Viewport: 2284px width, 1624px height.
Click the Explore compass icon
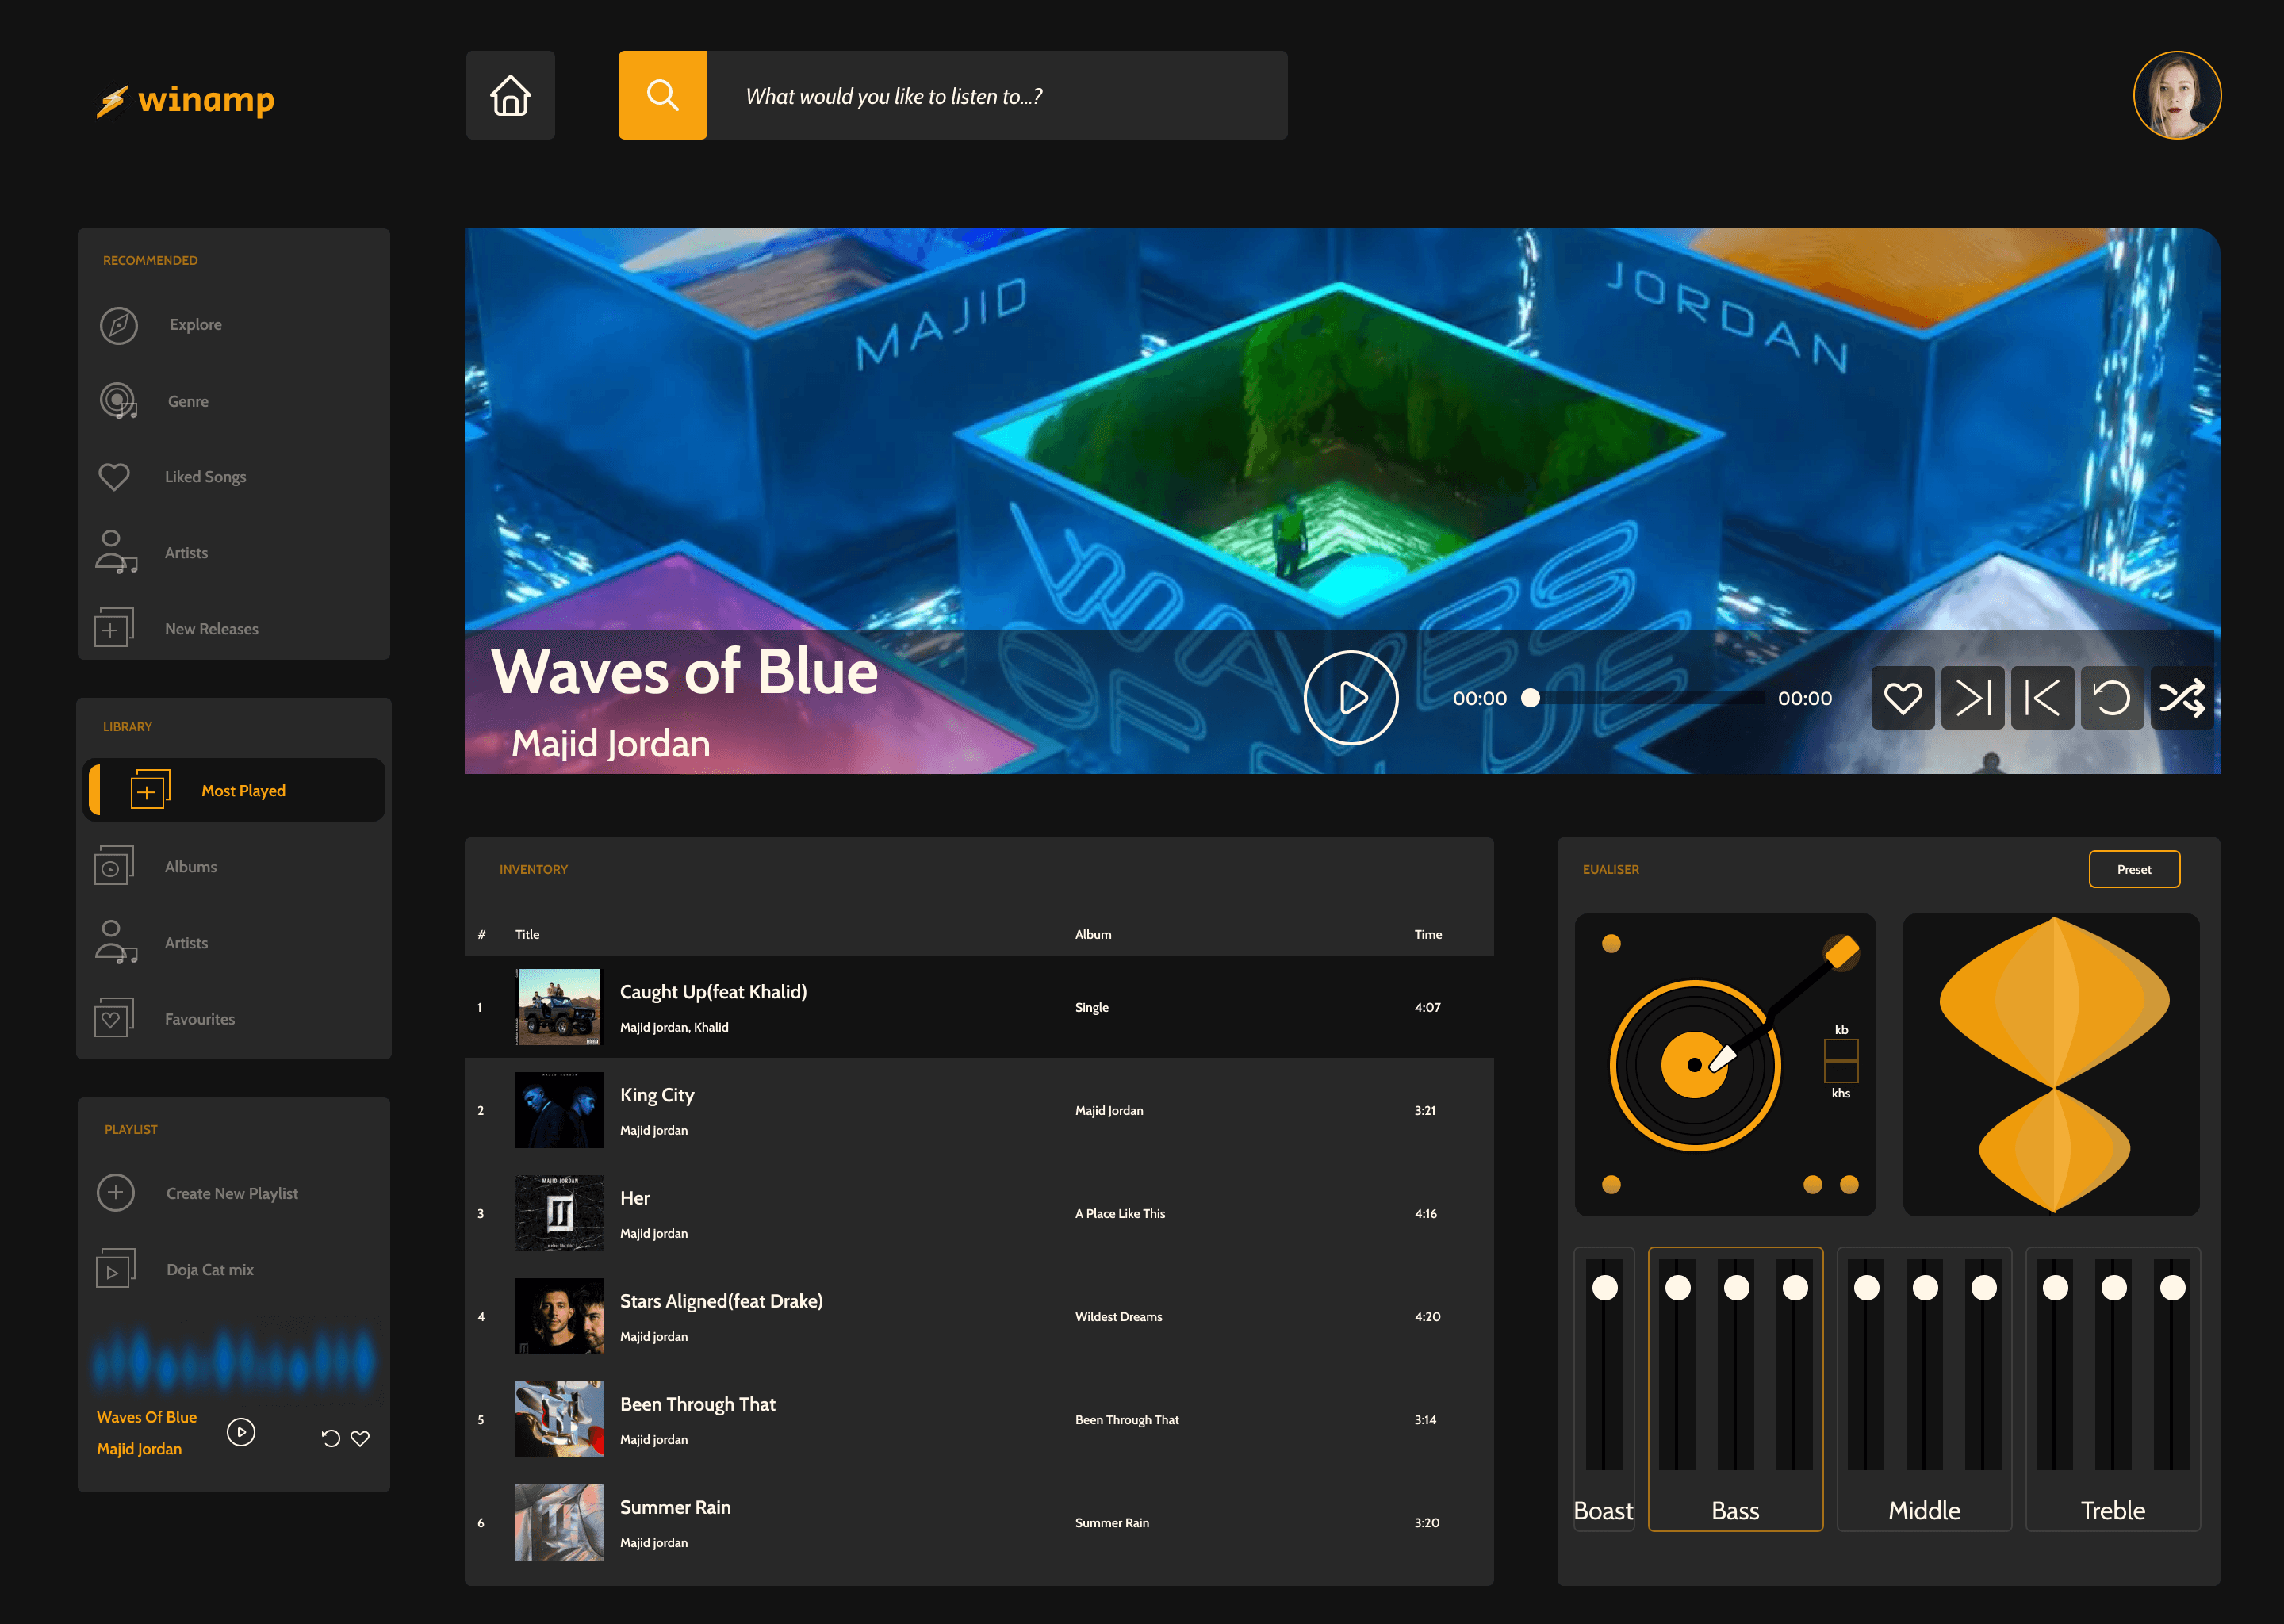(x=118, y=325)
